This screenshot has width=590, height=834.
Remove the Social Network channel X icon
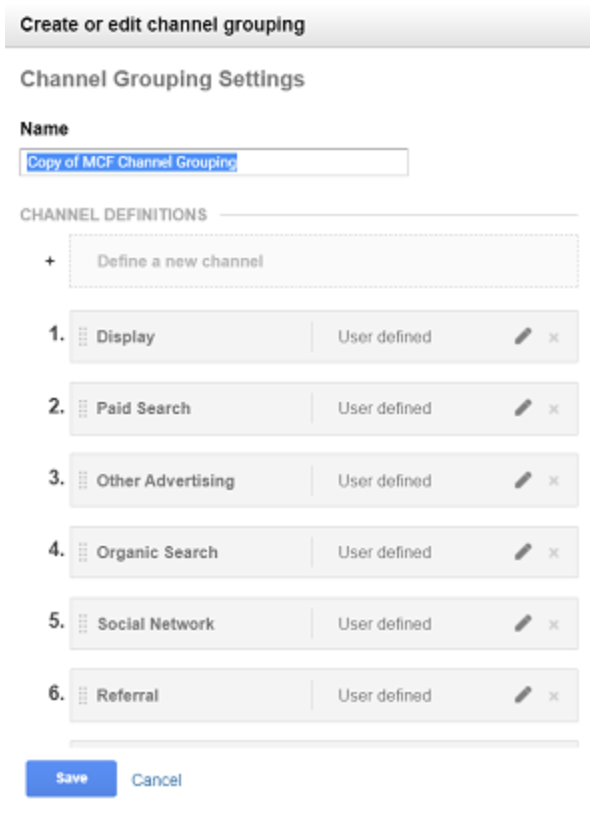pos(553,624)
